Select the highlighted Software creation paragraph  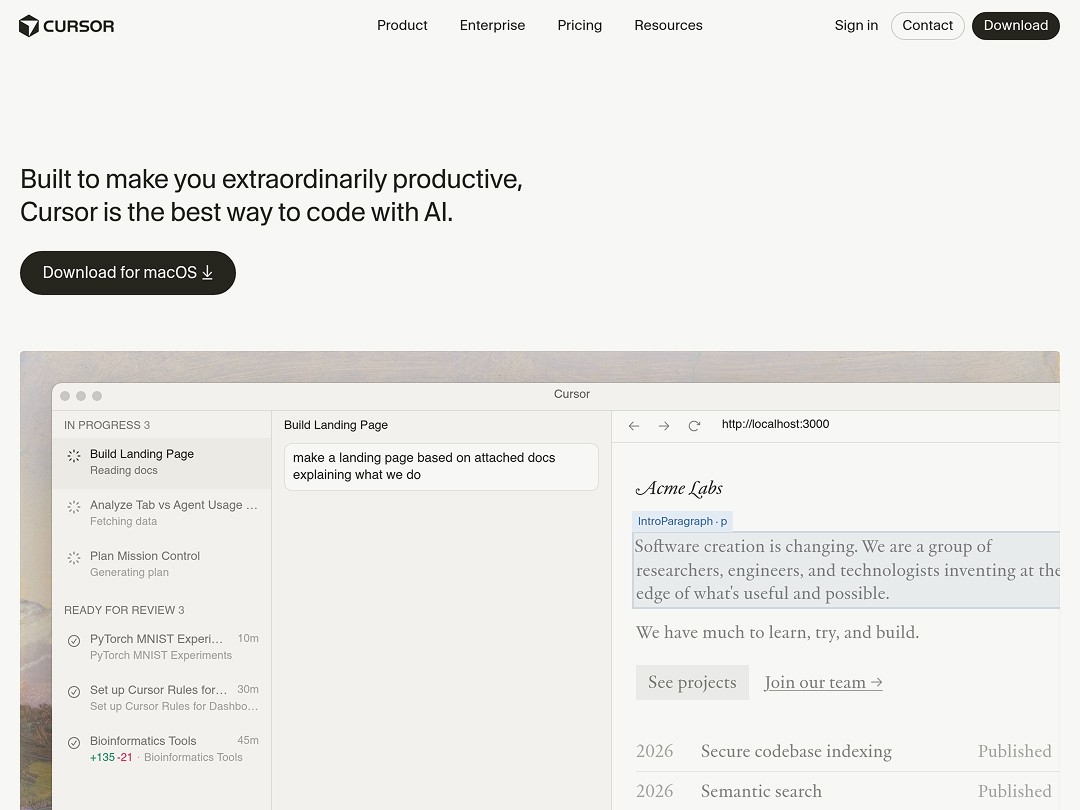point(846,570)
